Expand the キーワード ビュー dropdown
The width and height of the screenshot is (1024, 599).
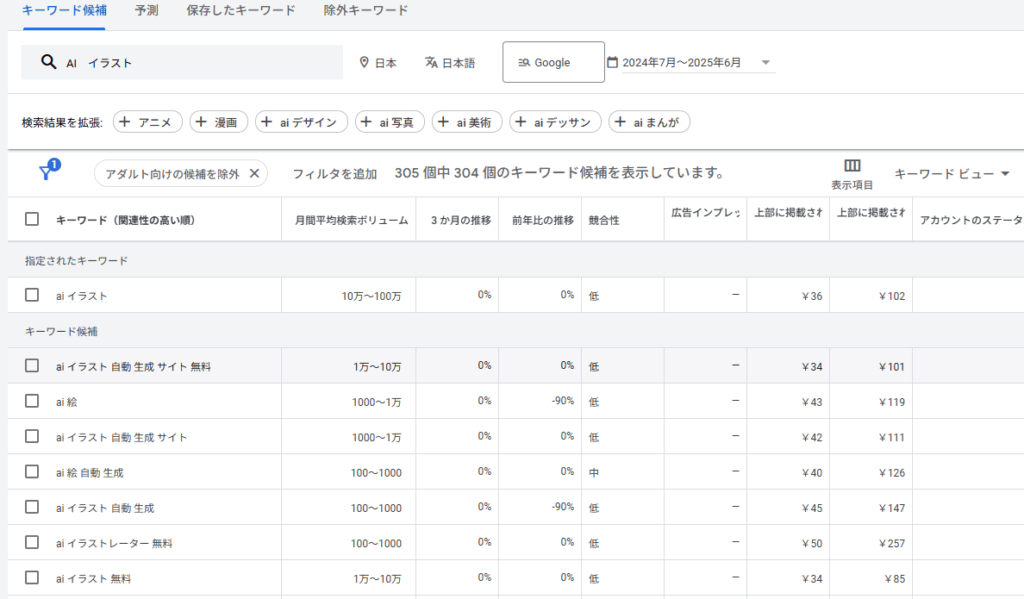click(x=951, y=174)
